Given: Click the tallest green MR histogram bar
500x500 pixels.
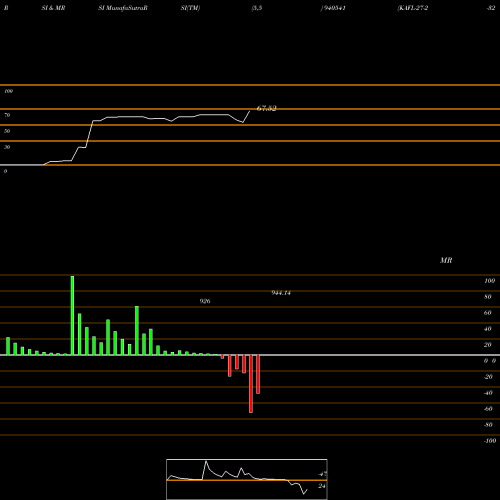Looking at the screenshot, I should [72, 315].
